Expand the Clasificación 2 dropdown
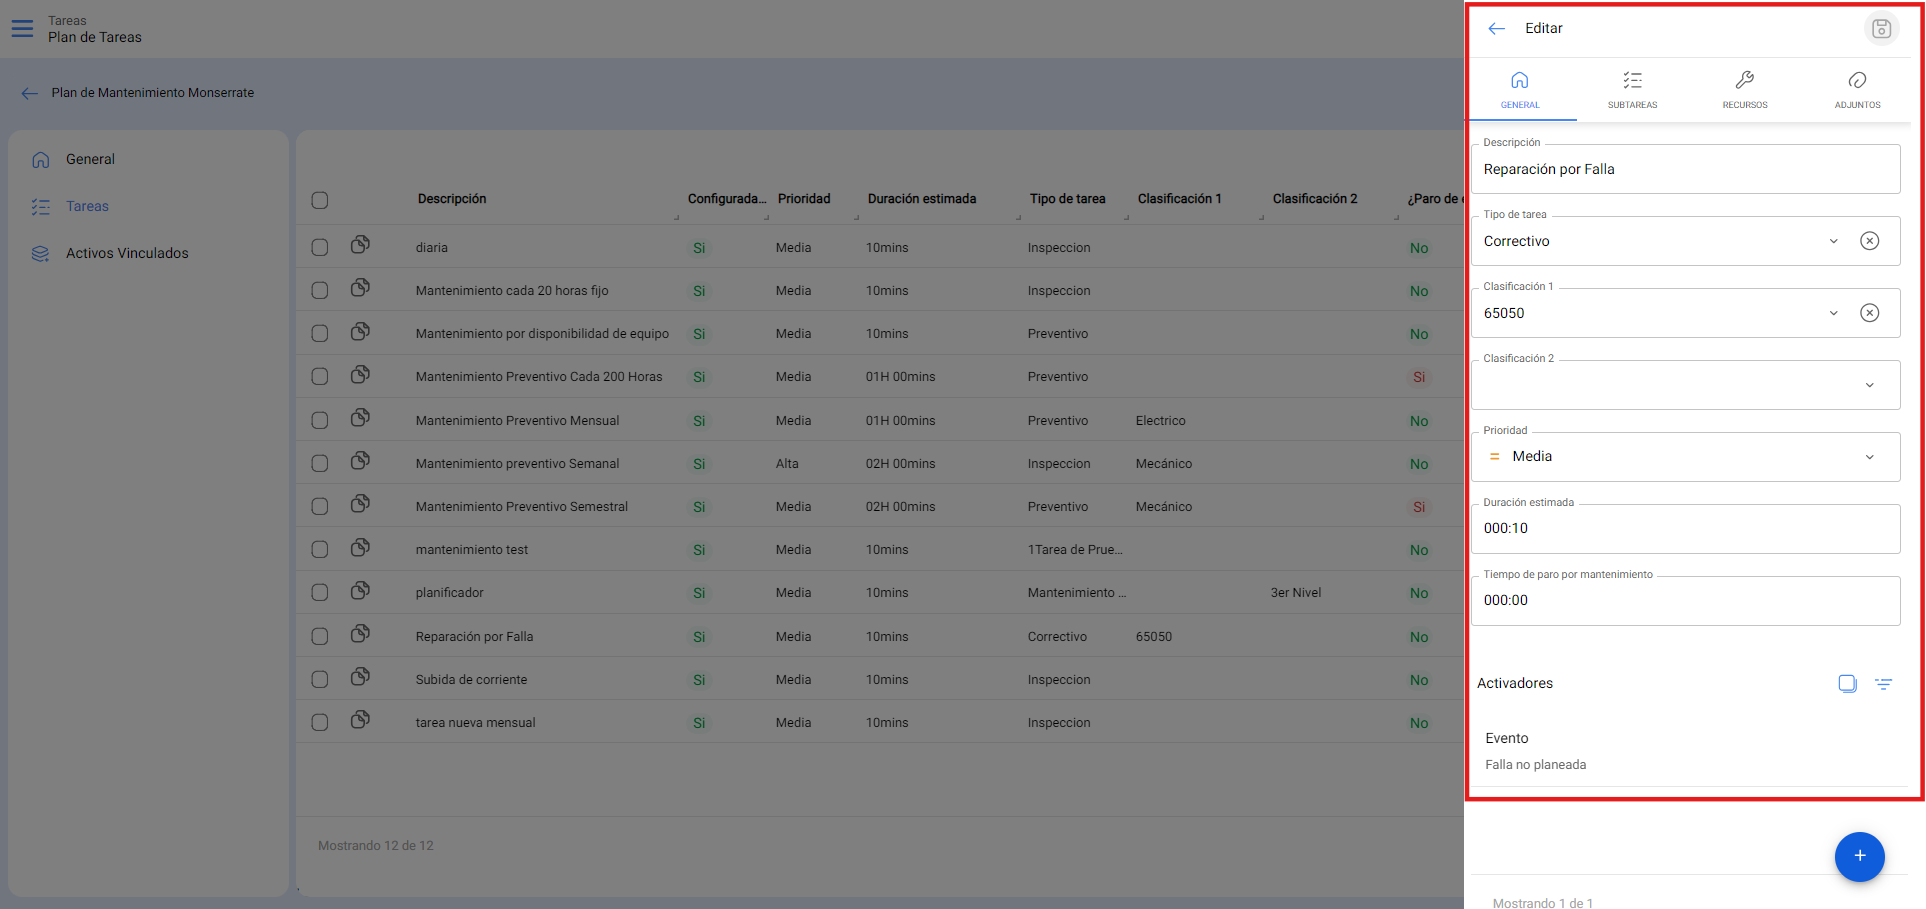 click(x=1869, y=385)
